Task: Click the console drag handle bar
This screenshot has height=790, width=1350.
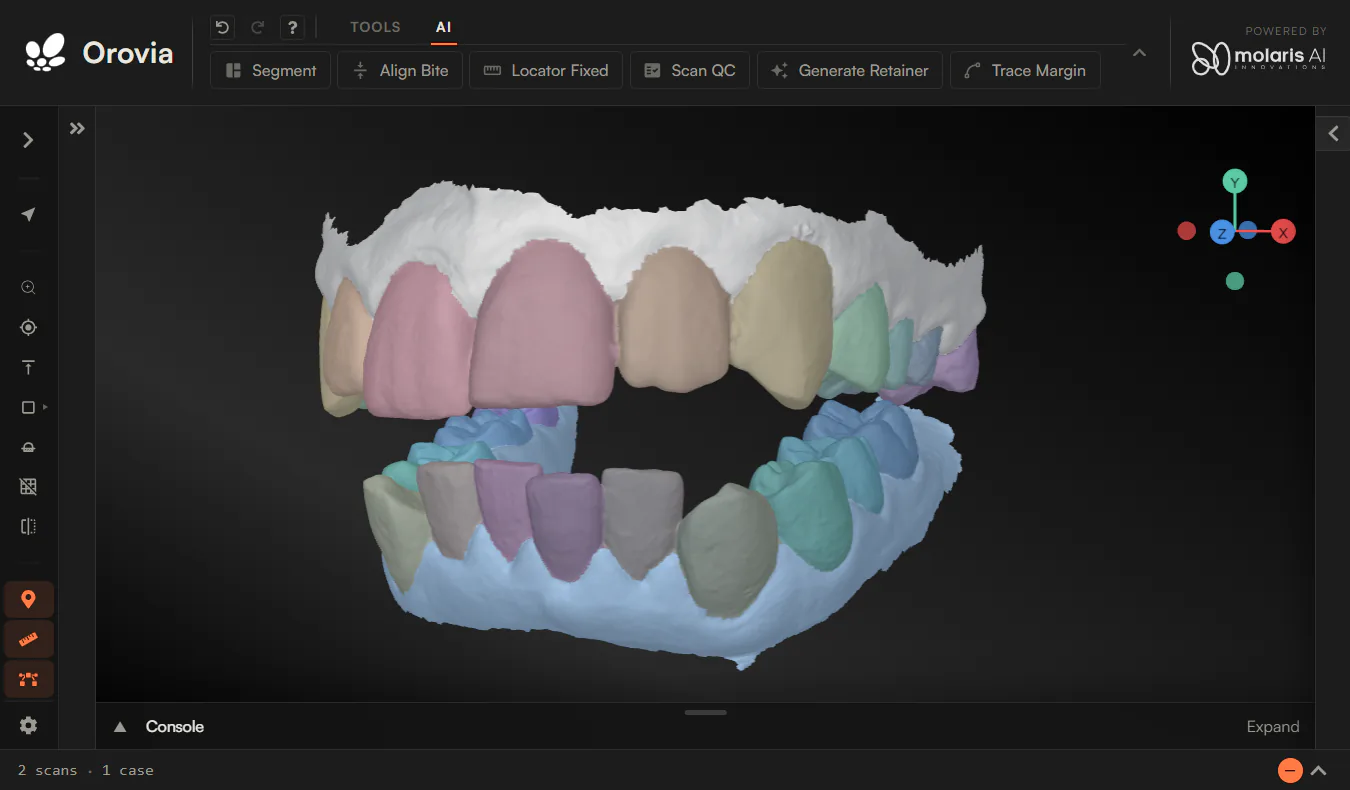Action: click(706, 712)
